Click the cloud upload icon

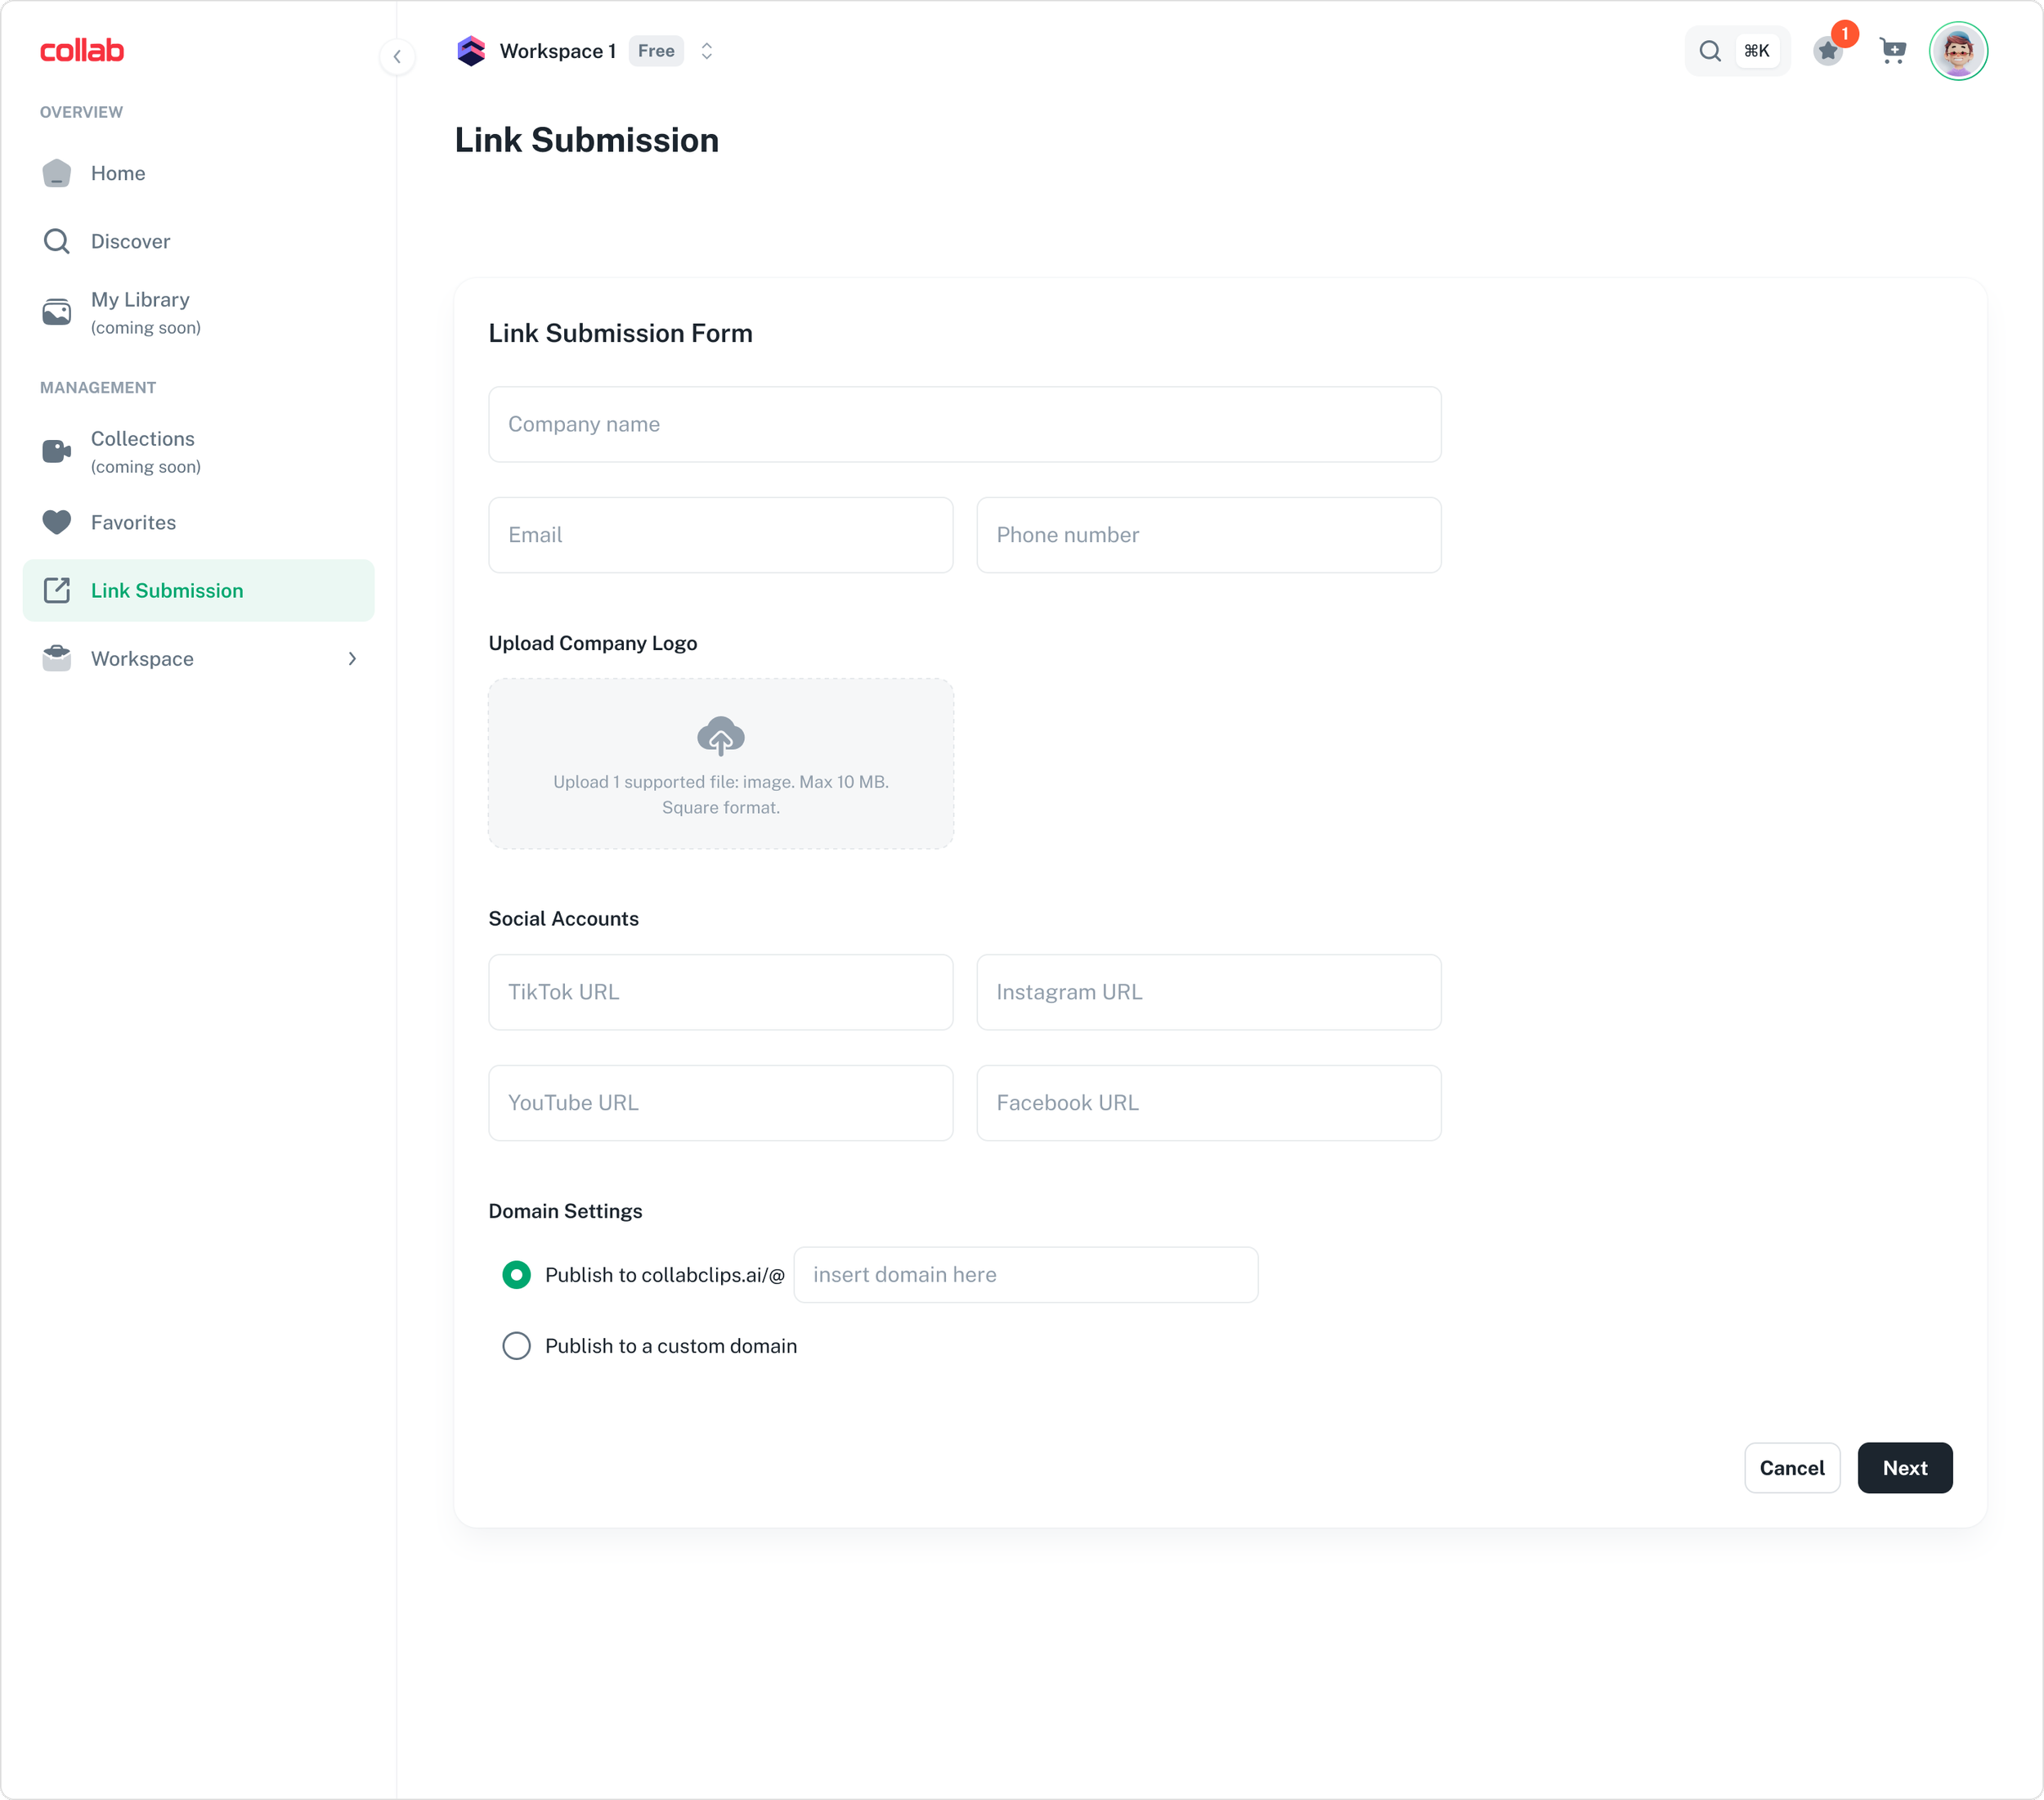[720, 736]
